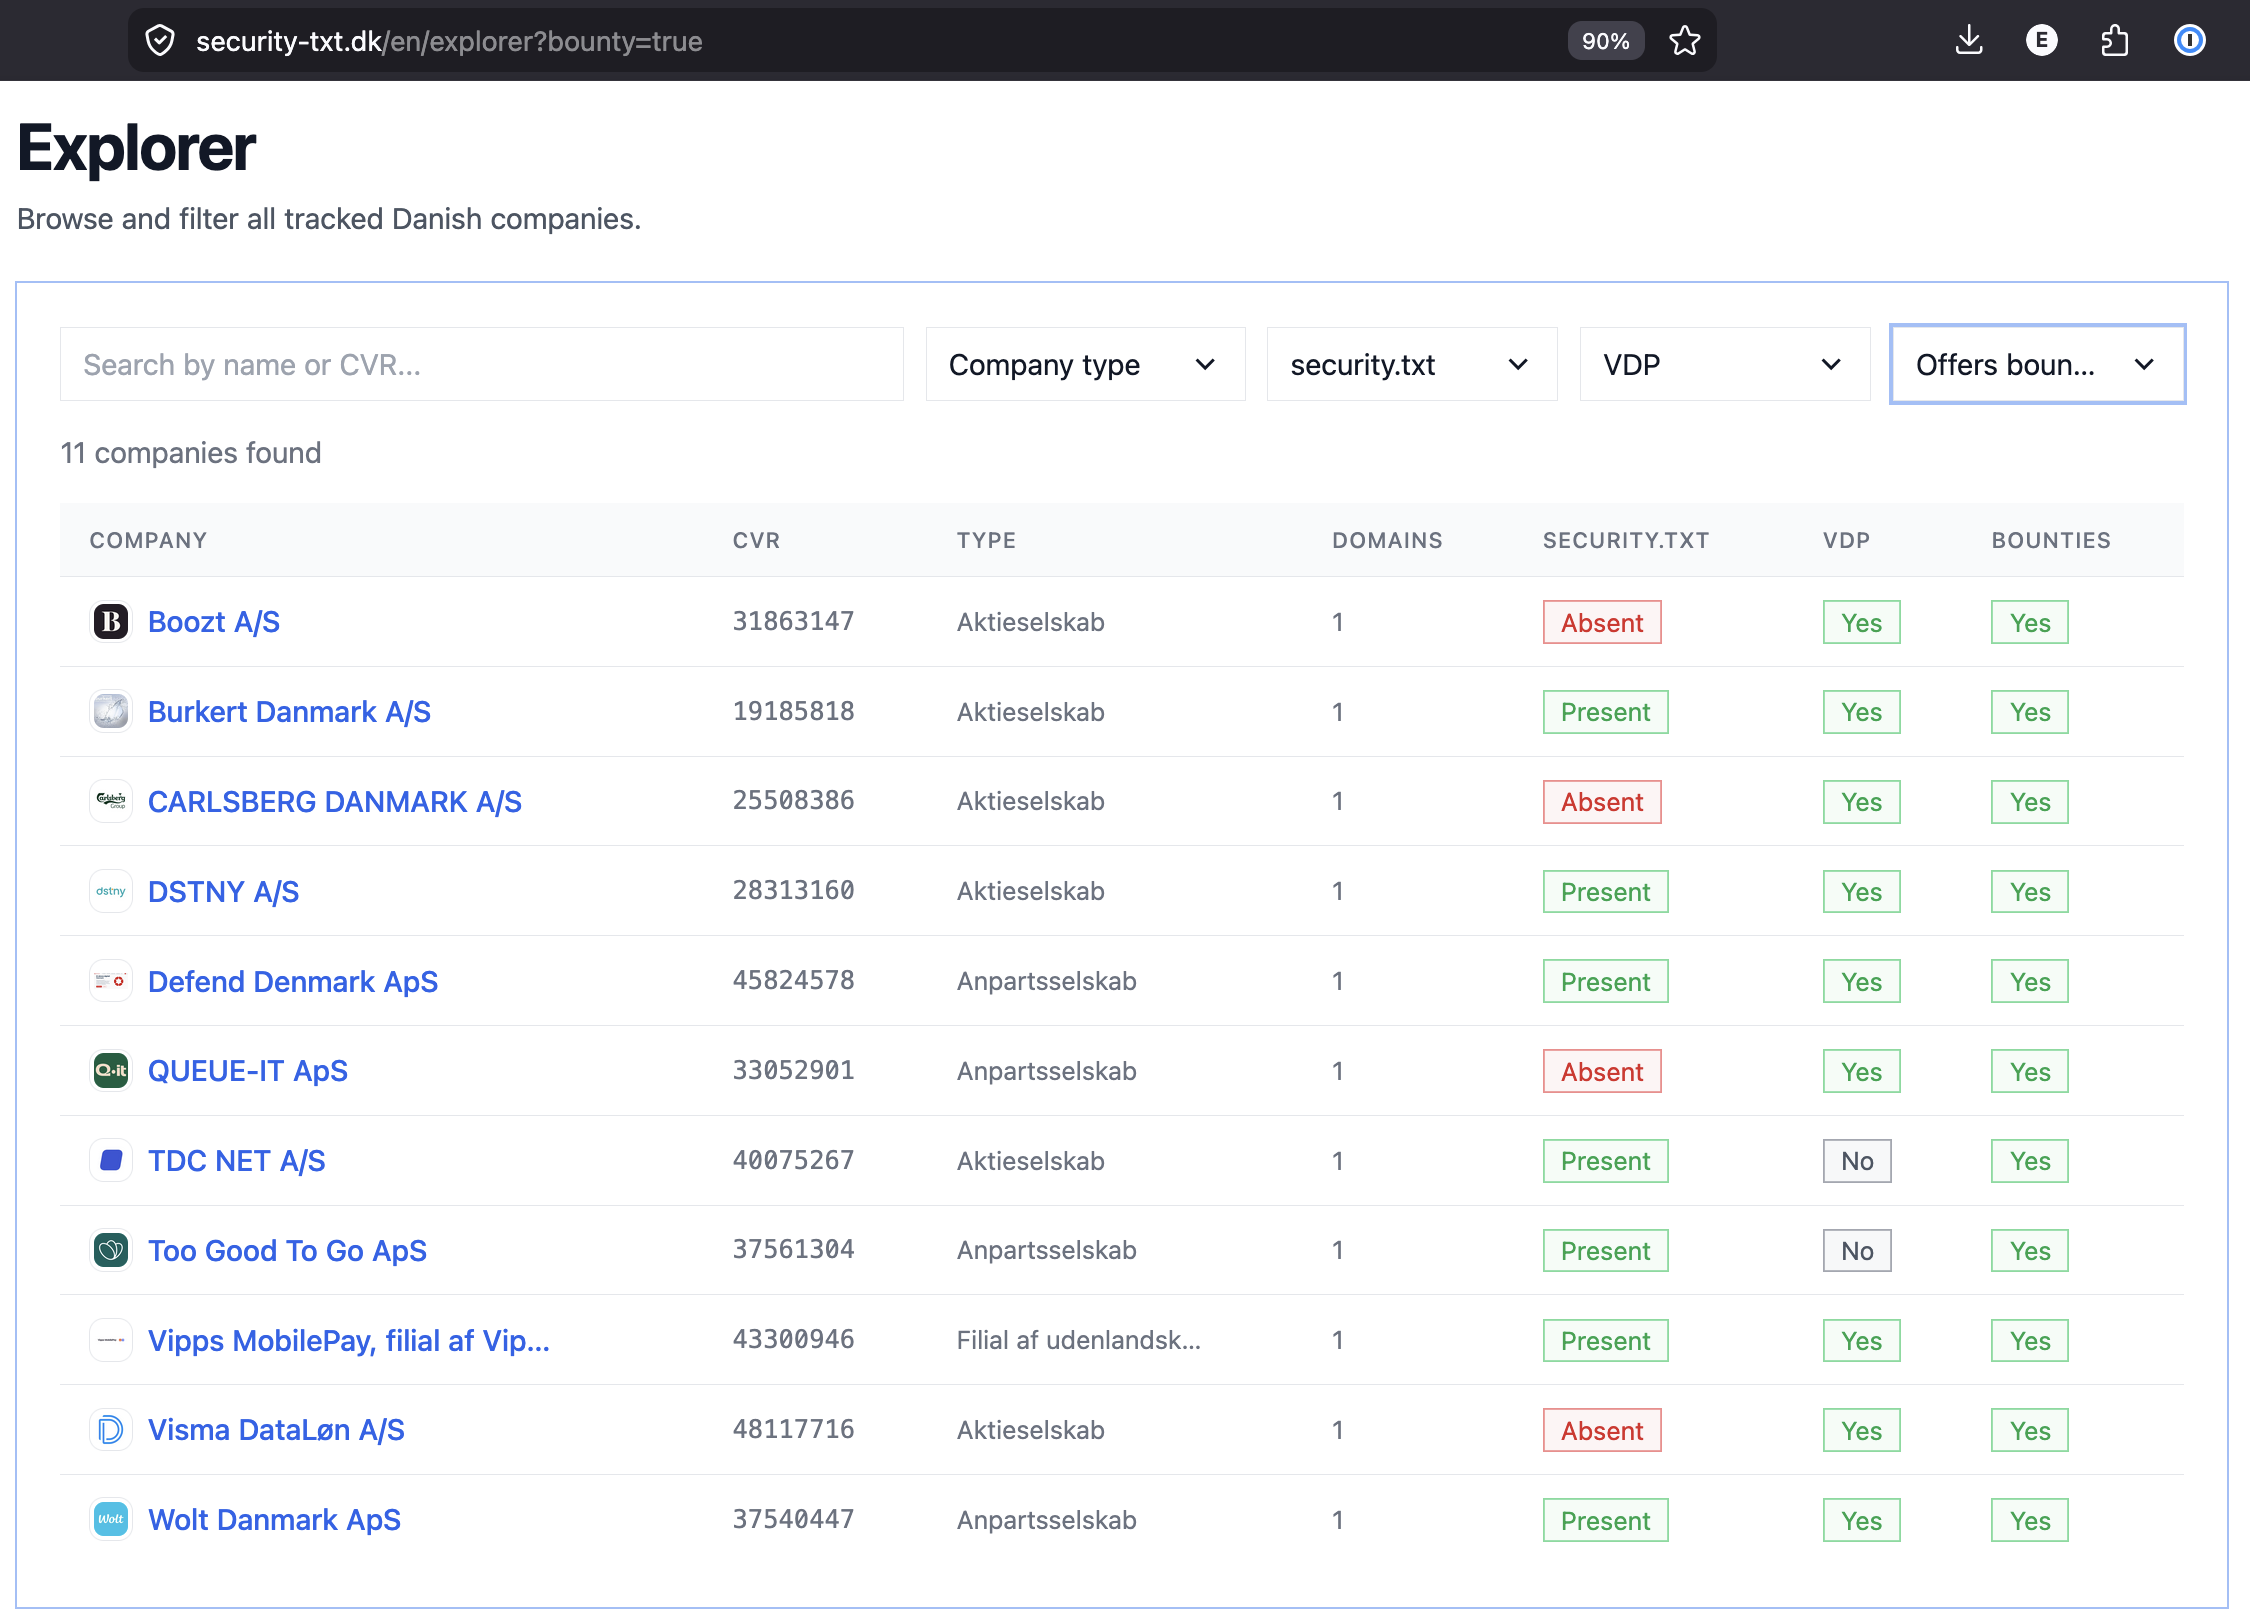Click the Absent badge in QUEUE-IT row
This screenshot has height=1618, width=2250.
[x=1602, y=1071]
